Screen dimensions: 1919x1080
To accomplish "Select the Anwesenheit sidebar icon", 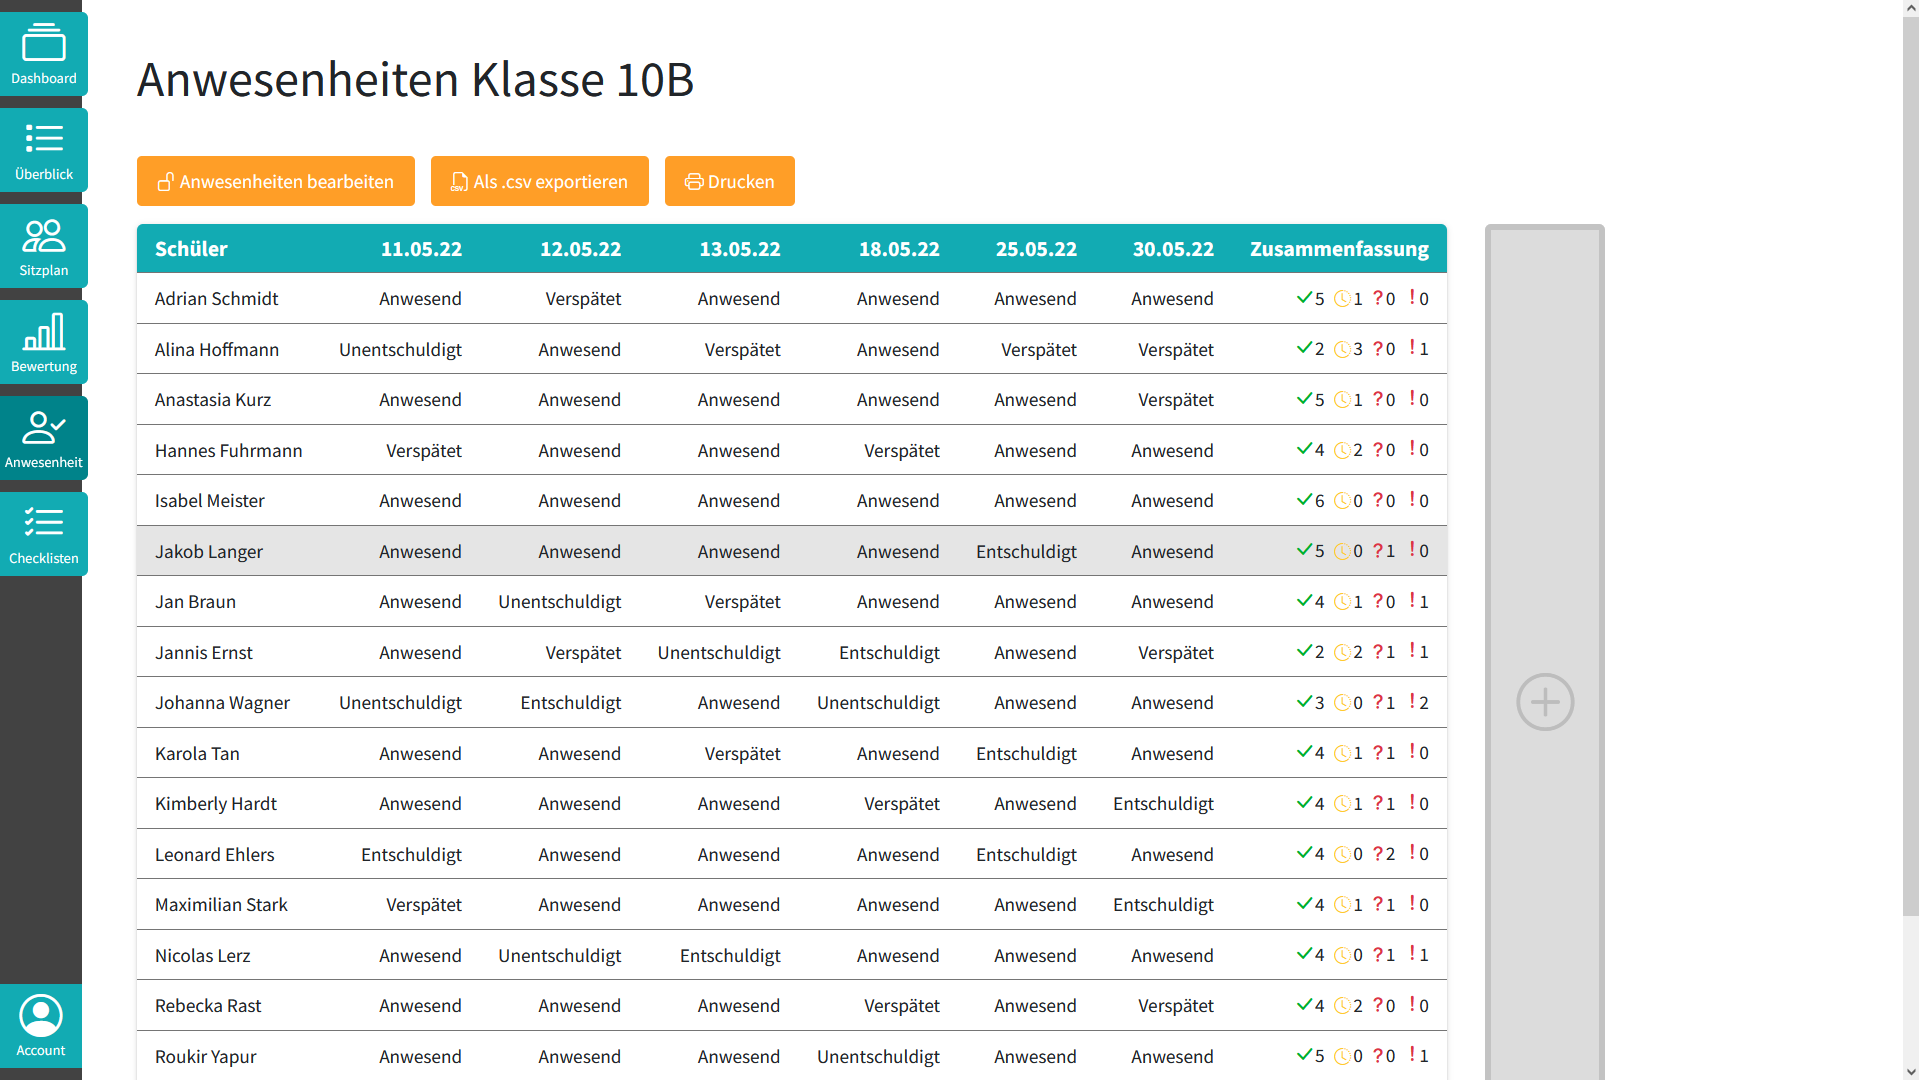I will [x=43, y=436].
